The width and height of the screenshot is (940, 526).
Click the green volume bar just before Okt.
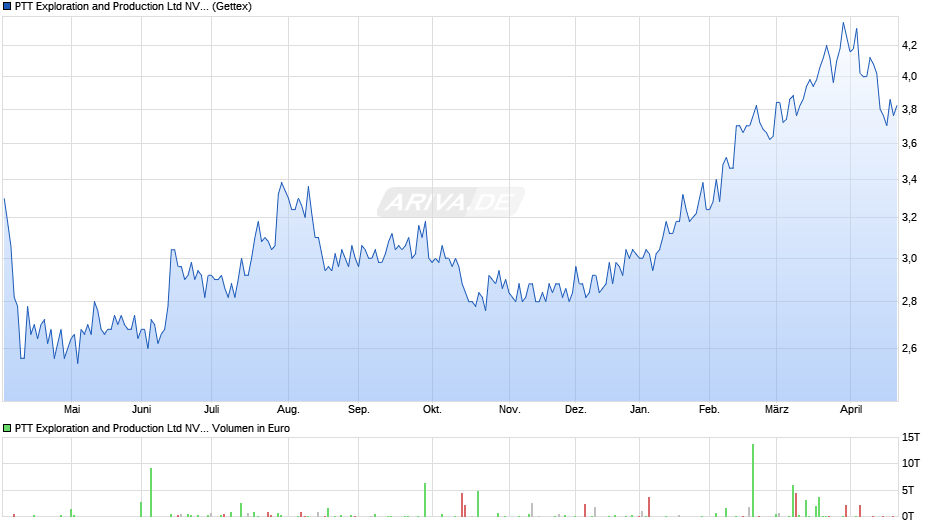tap(425, 500)
